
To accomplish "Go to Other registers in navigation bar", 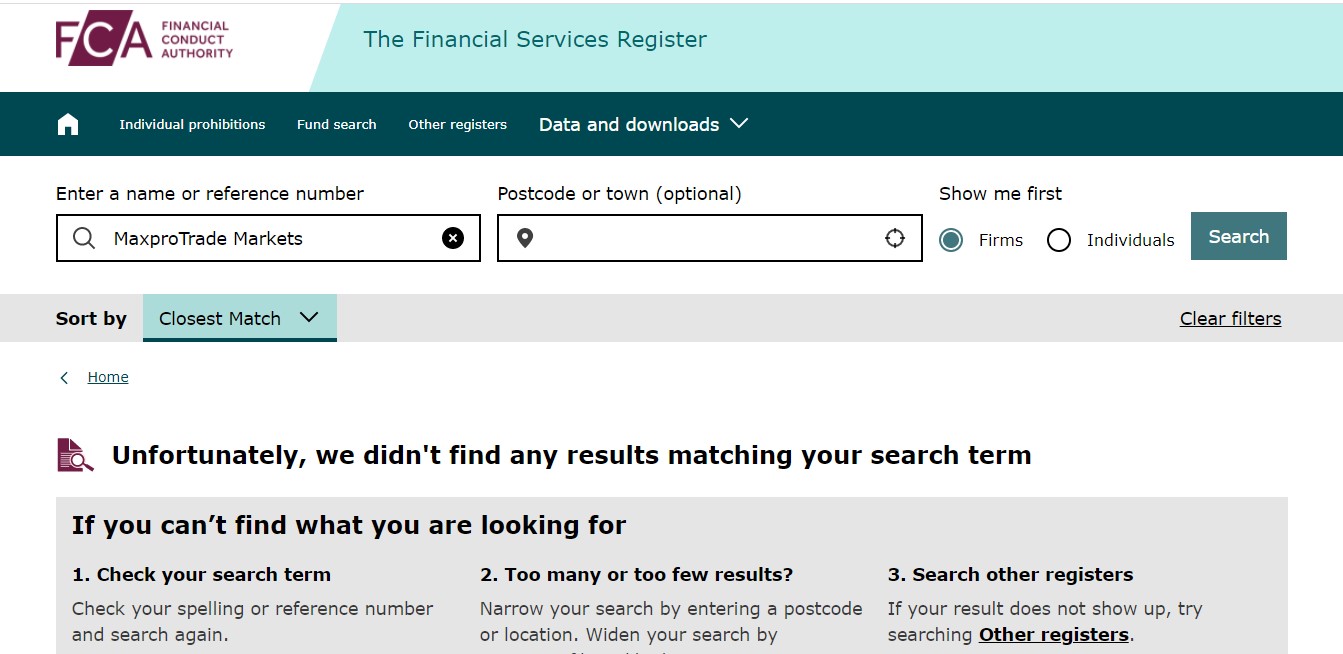I will (457, 125).
